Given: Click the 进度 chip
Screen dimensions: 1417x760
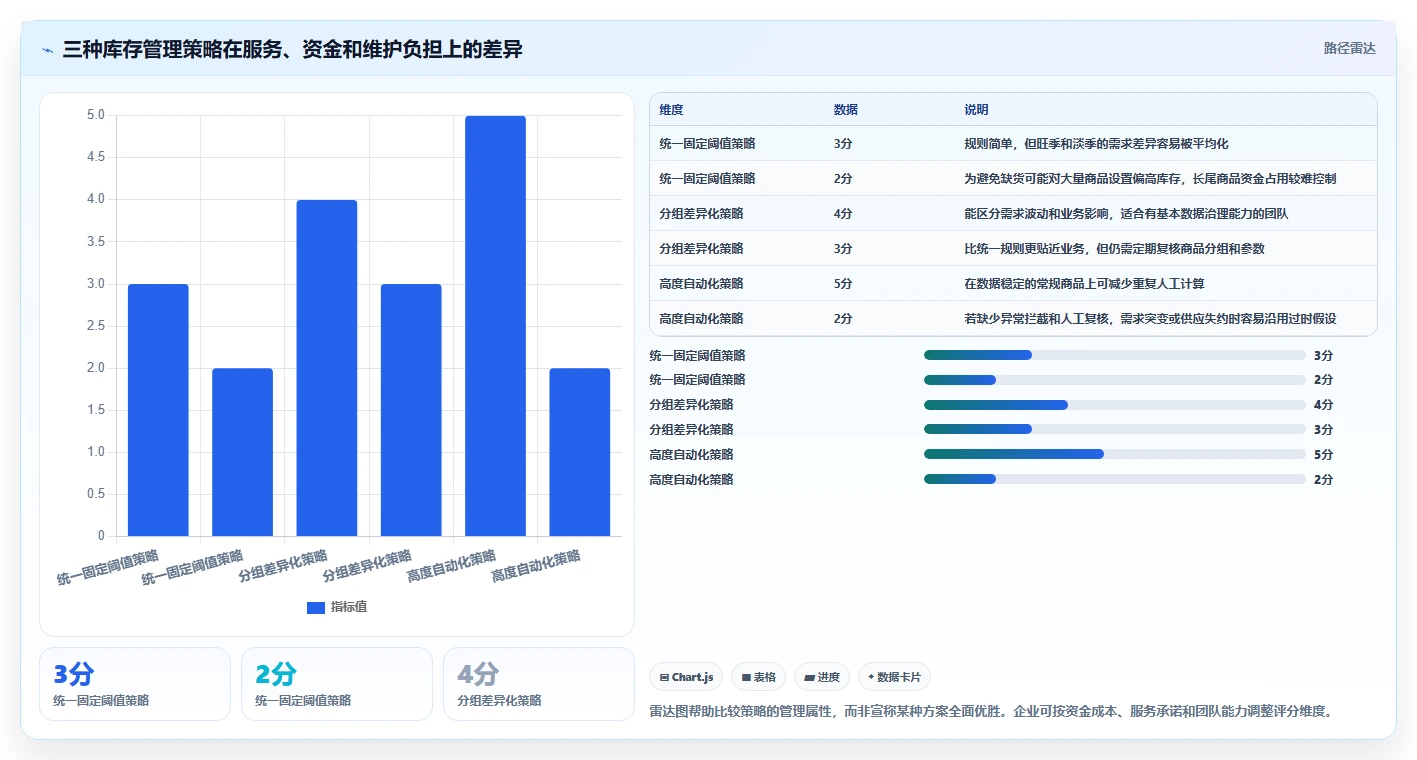Looking at the screenshot, I should 822,677.
